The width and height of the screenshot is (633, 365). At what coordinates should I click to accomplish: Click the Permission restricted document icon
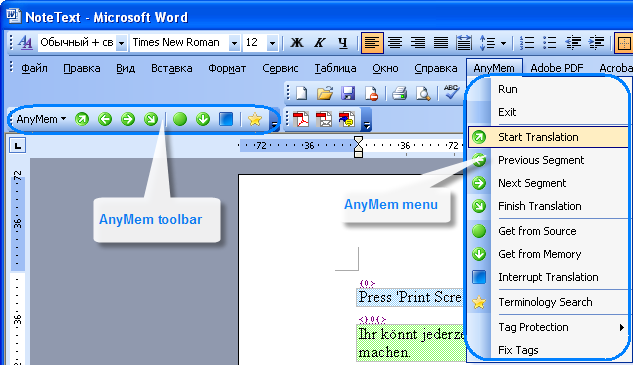371,93
